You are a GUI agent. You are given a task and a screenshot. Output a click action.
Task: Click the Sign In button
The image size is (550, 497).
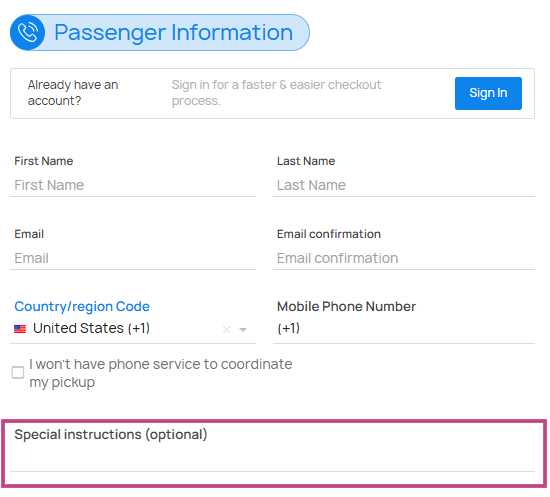(x=488, y=93)
